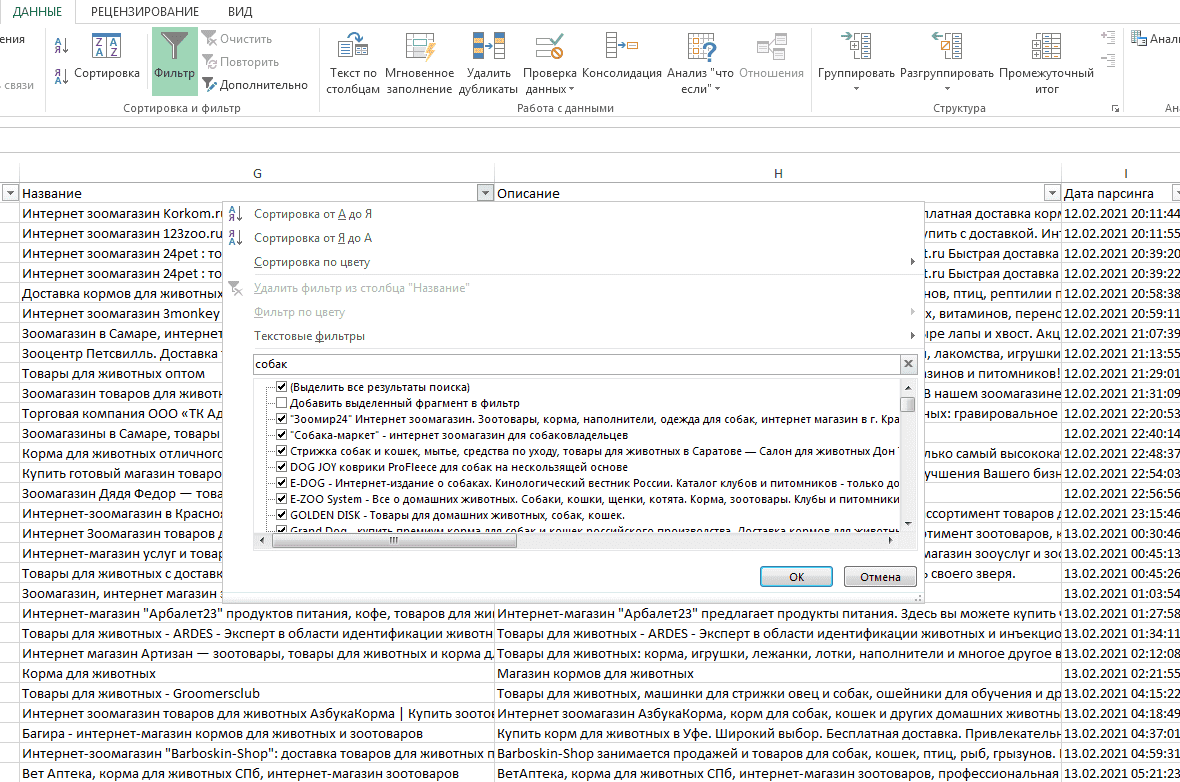Sort descending Z to A ribbon icon
Viewport: 1180px width, 782px height.
tap(62, 75)
